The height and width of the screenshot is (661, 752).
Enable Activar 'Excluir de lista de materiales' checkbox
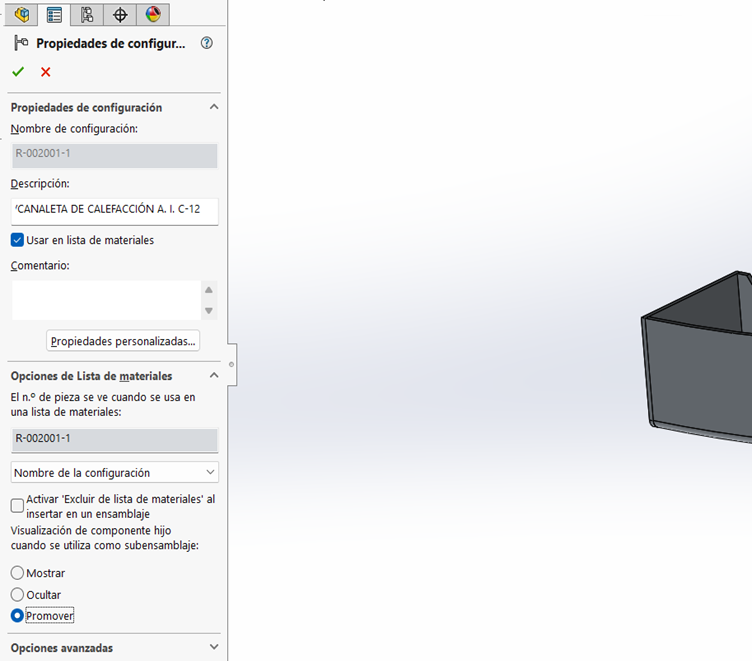click(17, 506)
